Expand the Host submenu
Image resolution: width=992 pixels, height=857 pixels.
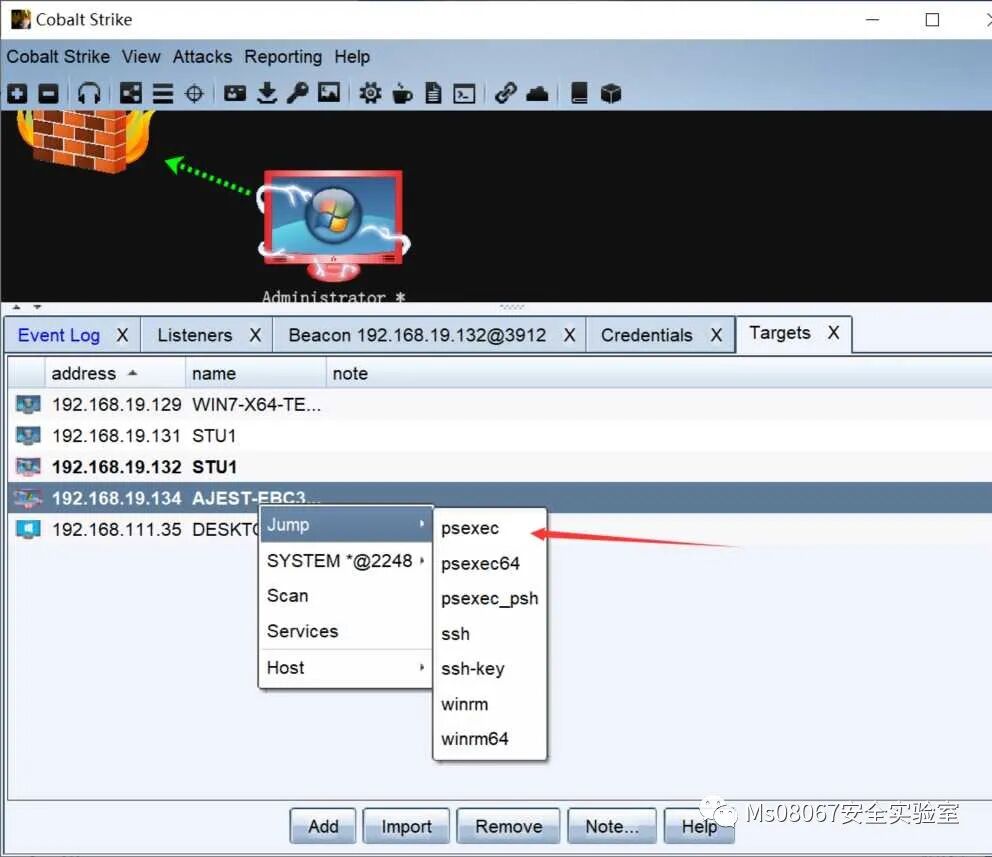pos(346,668)
